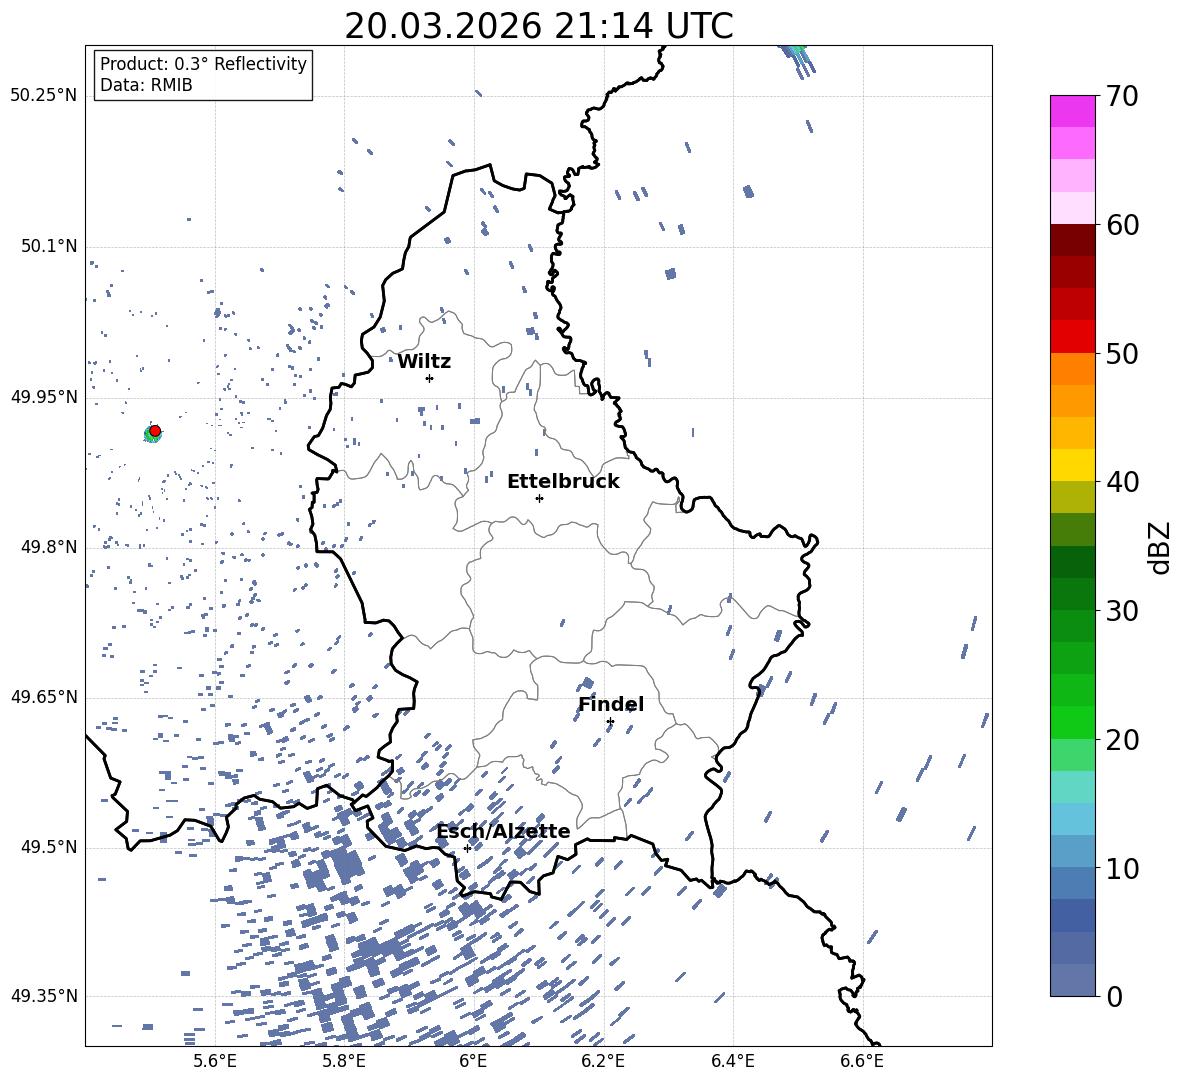Click the latitude label '50.25°N'

click(x=44, y=96)
